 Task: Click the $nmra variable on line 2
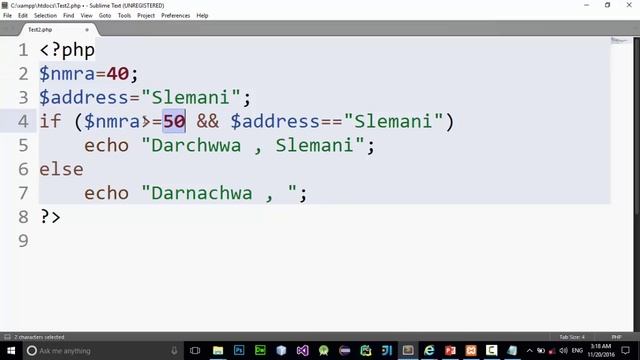point(67,74)
